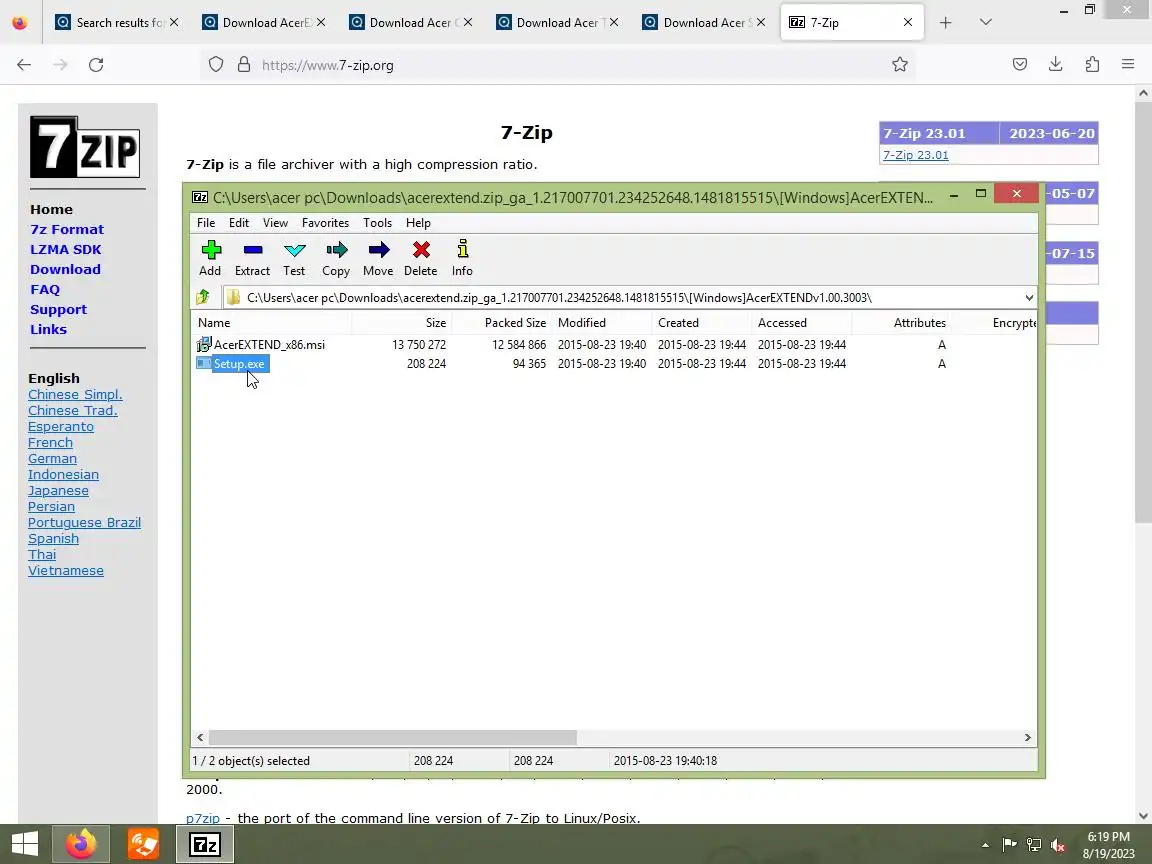Click the Add toolbar icon in 7-Zip
Screen dimensions: 1152x864
[210, 258]
